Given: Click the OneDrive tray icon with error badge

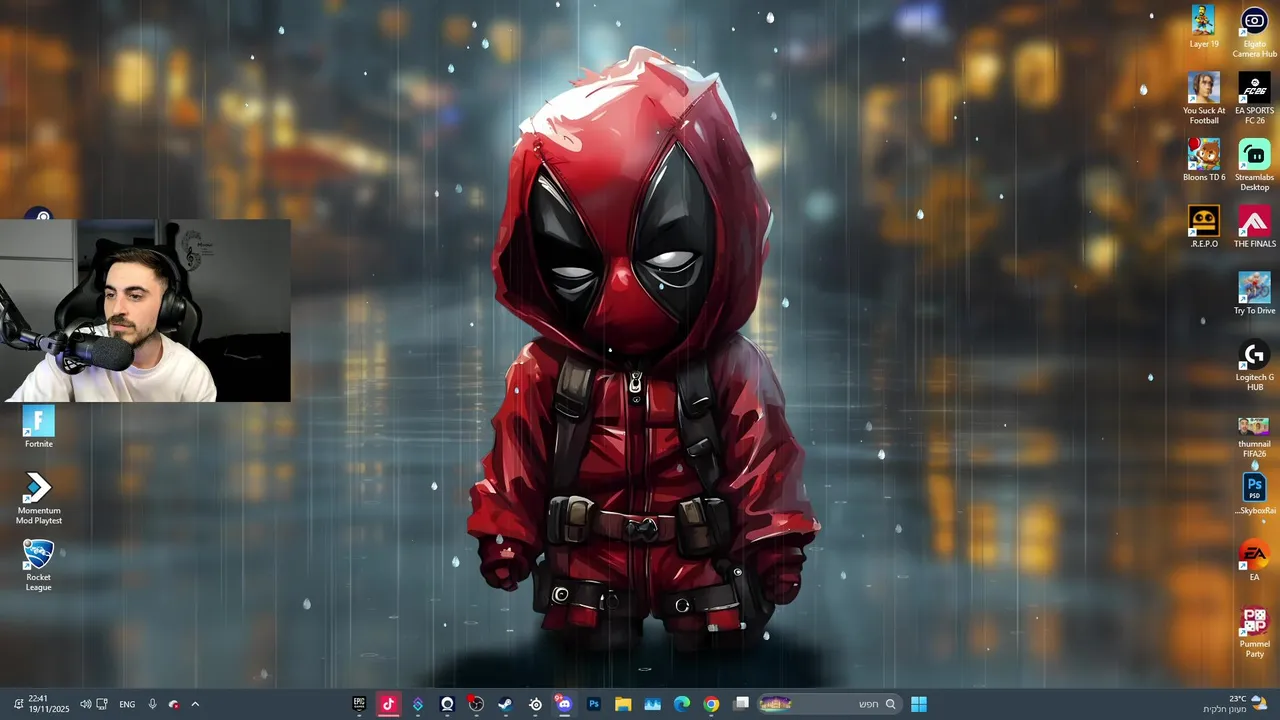Looking at the screenshot, I should tap(174, 704).
